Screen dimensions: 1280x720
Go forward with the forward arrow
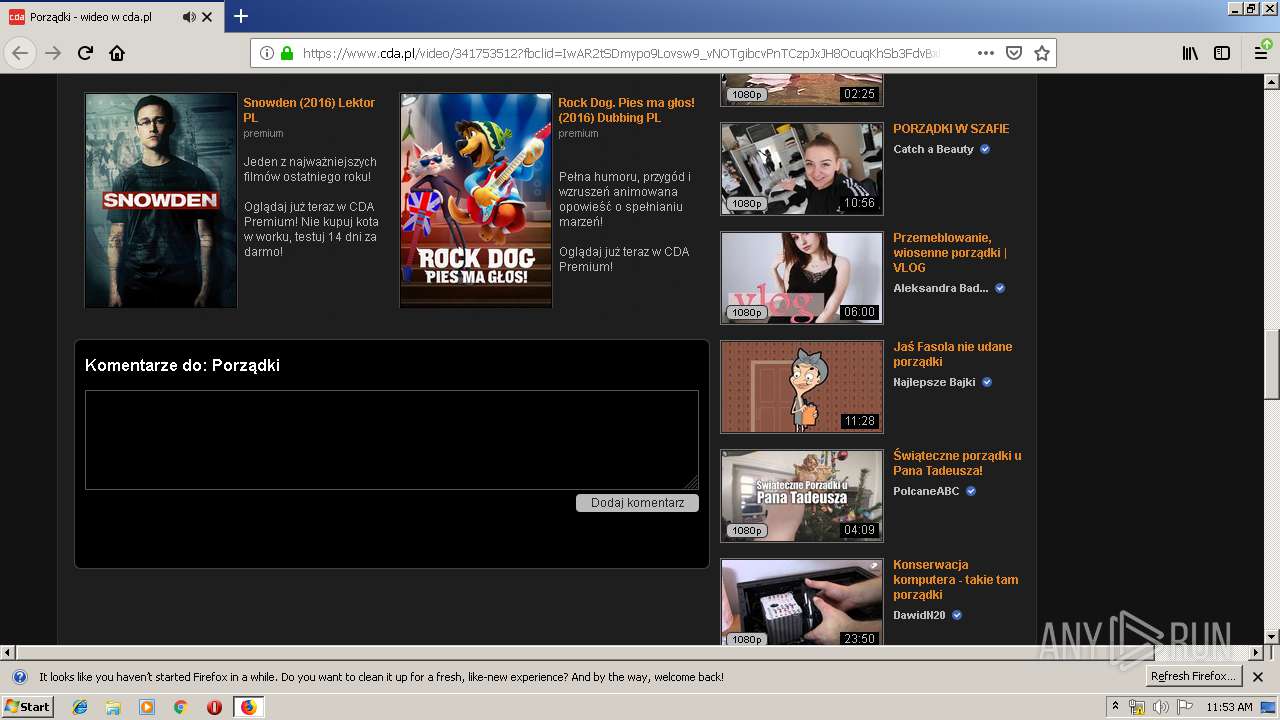[x=53, y=53]
